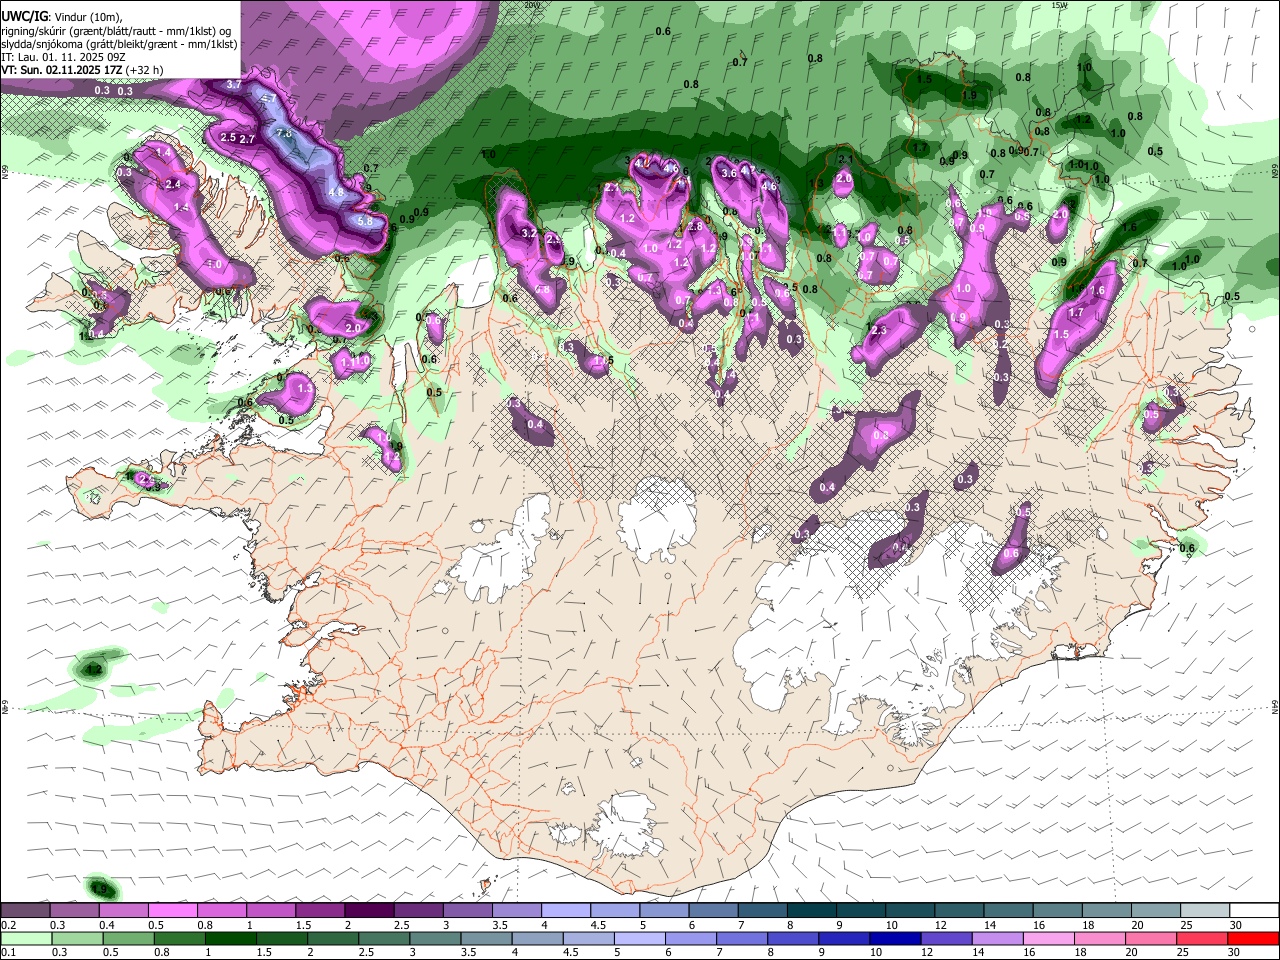Screen dimensions: 1280x960
Task: Click the 1–1.5 swatch in the upper snow scale
Action: [270, 910]
